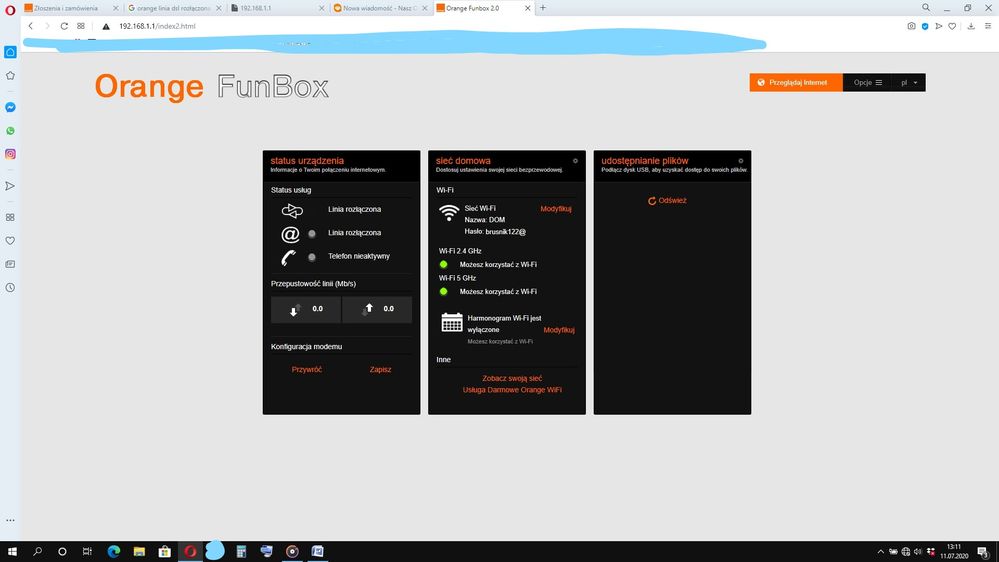Expand the pl language dropdown
Screen dimensions: 999x562
[x=909, y=83]
